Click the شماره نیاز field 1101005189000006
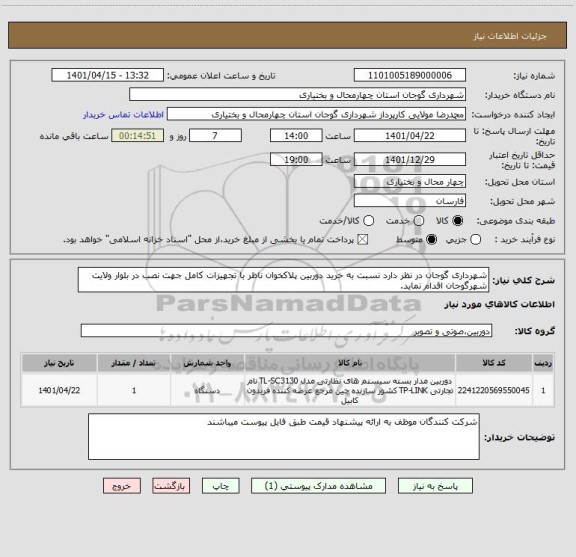This screenshot has width=576, height=557. point(410,75)
